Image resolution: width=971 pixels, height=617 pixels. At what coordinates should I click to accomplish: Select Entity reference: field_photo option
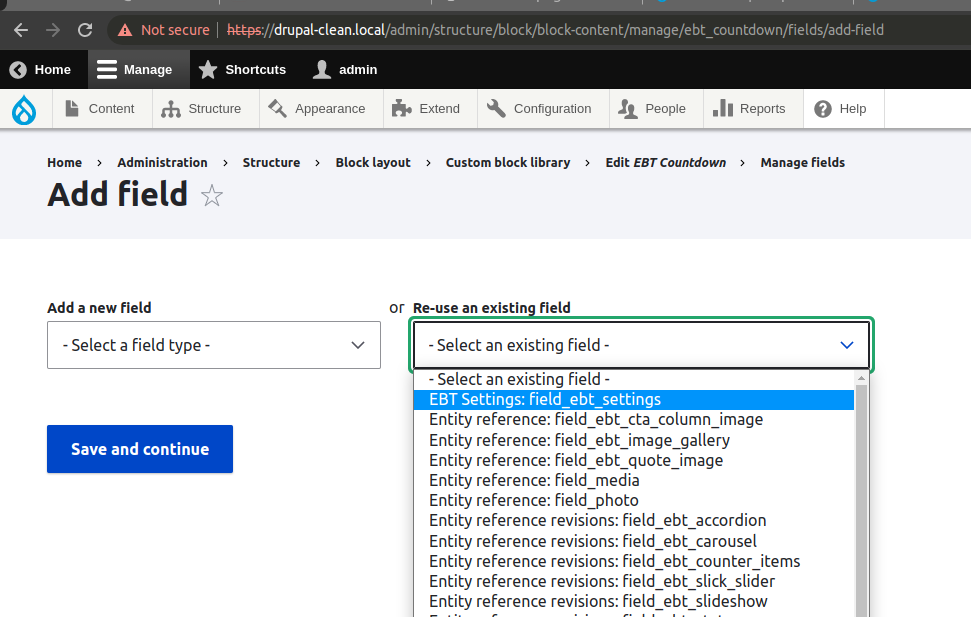point(634,501)
